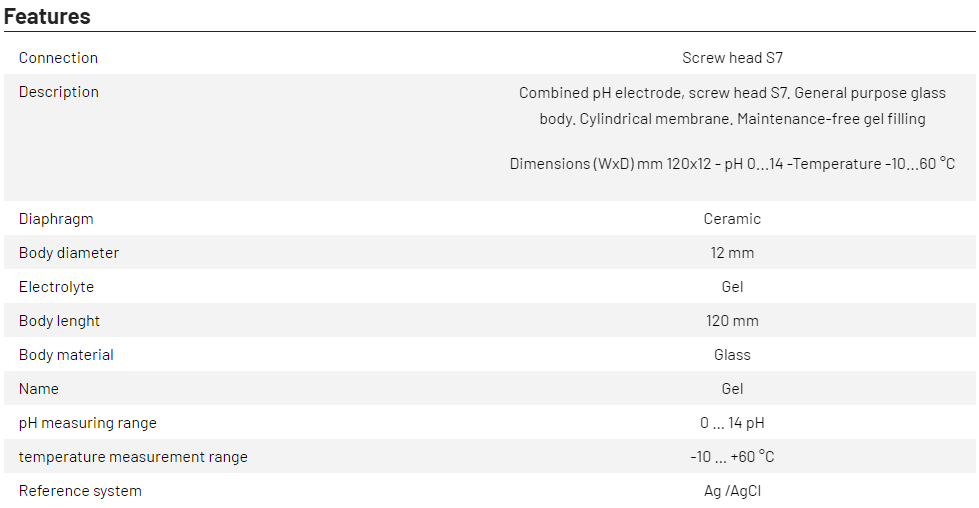This screenshot has width=979, height=508.
Task: Select the Description row label
Action: pyautogui.click(x=58, y=92)
